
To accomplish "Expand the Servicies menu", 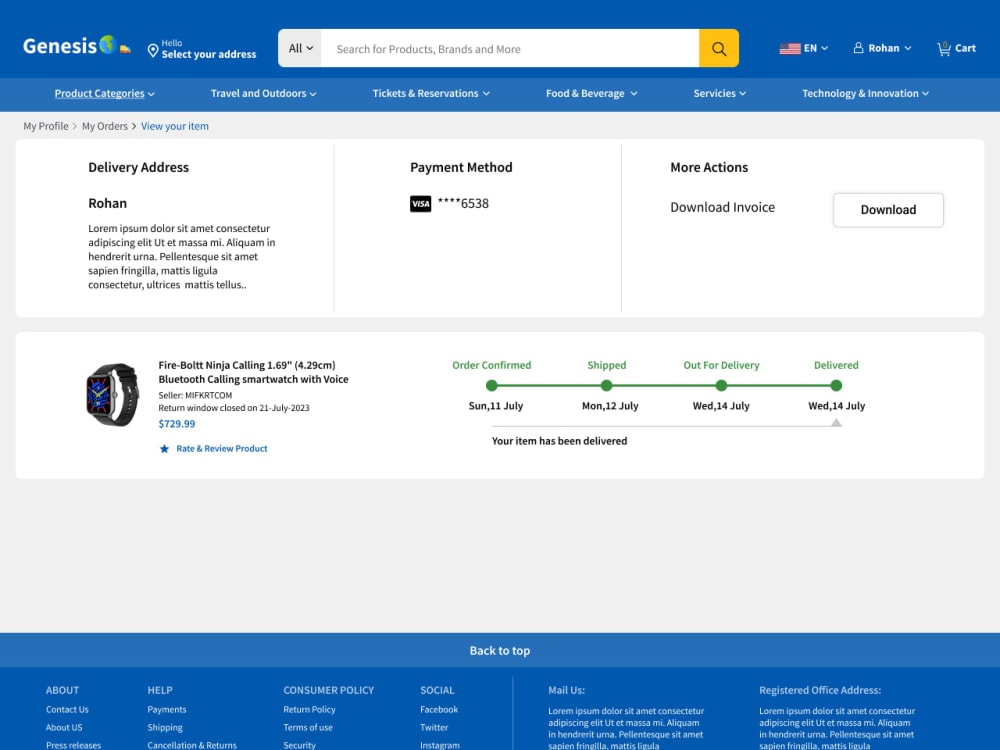I will (719, 94).
